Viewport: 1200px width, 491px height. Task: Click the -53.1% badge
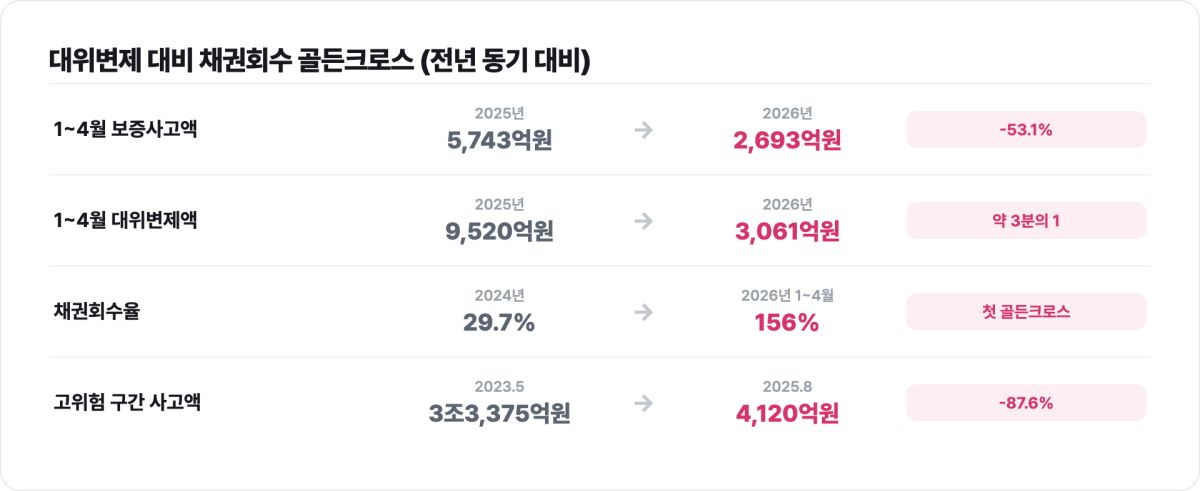1026,130
